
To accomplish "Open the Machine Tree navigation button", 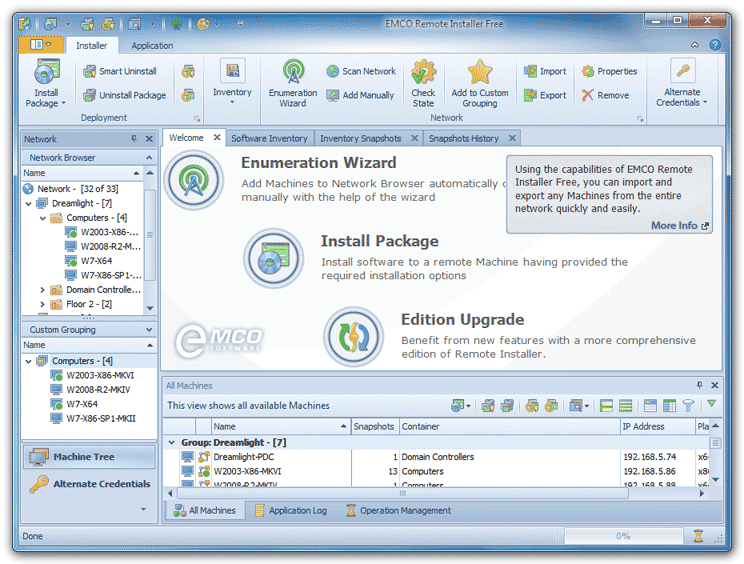I will click(x=89, y=457).
